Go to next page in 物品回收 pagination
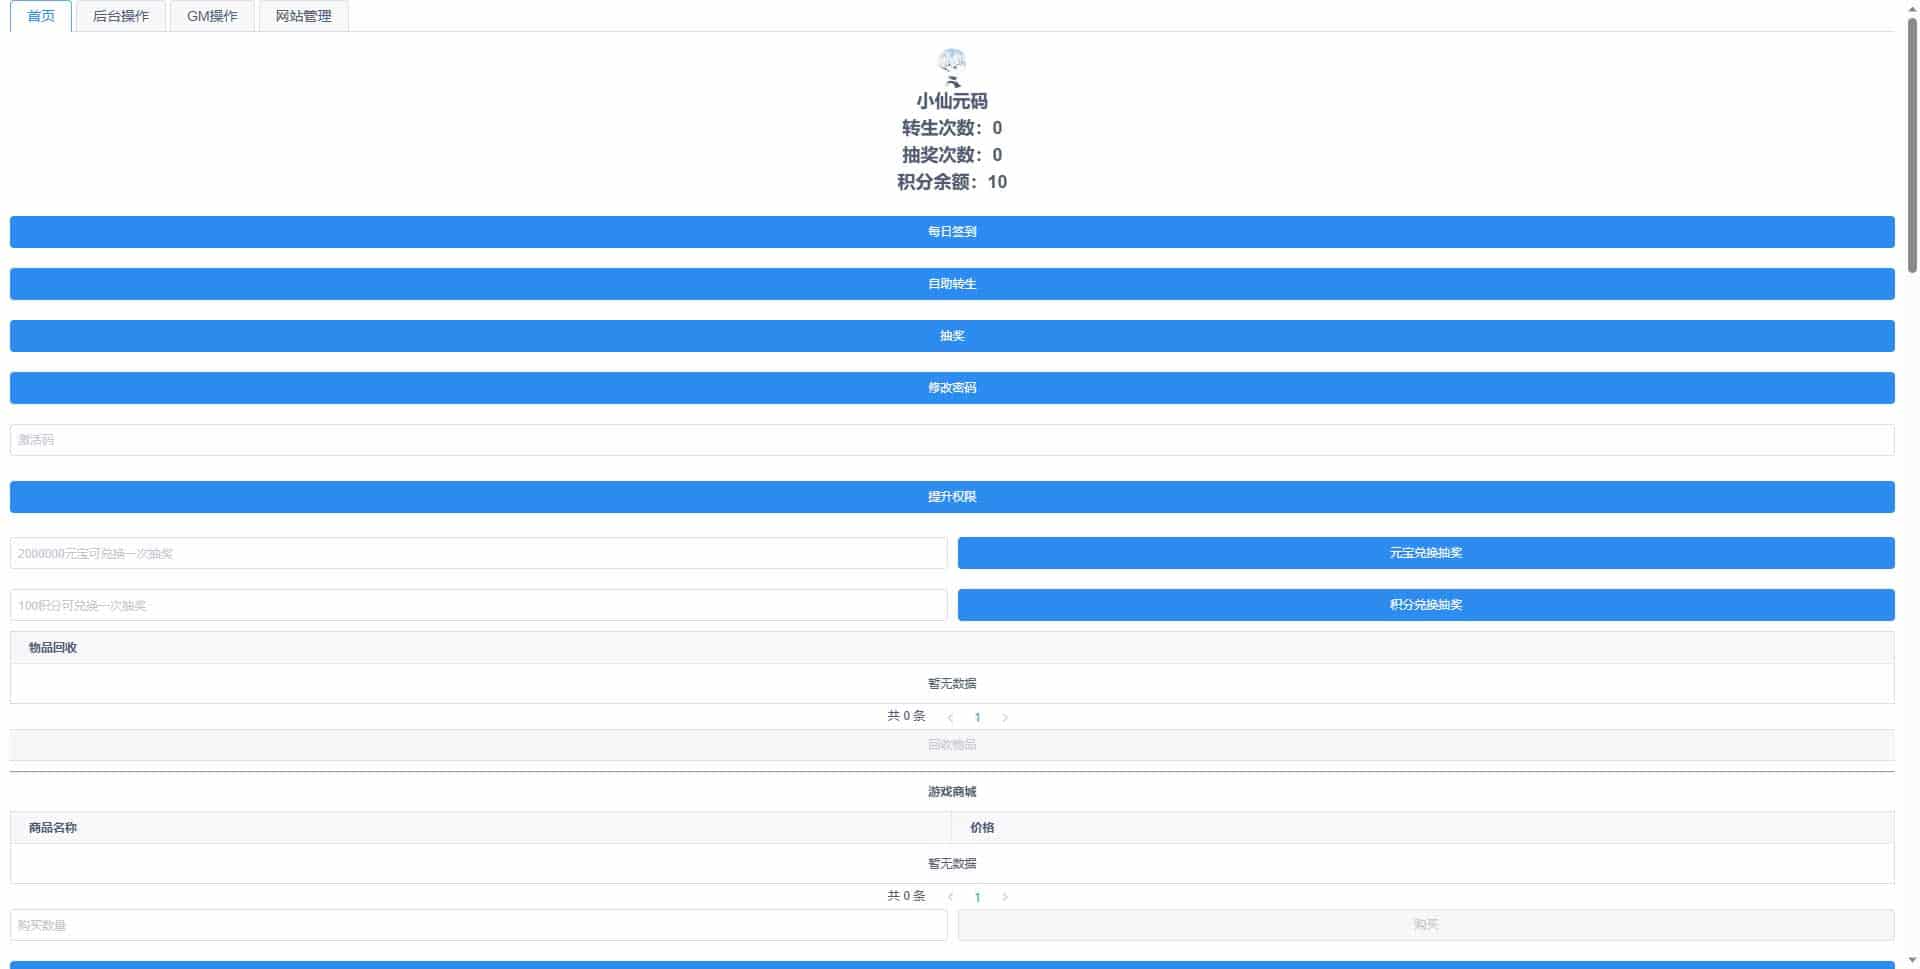This screenshot has height=969, width=1920. click(1005, 717)
